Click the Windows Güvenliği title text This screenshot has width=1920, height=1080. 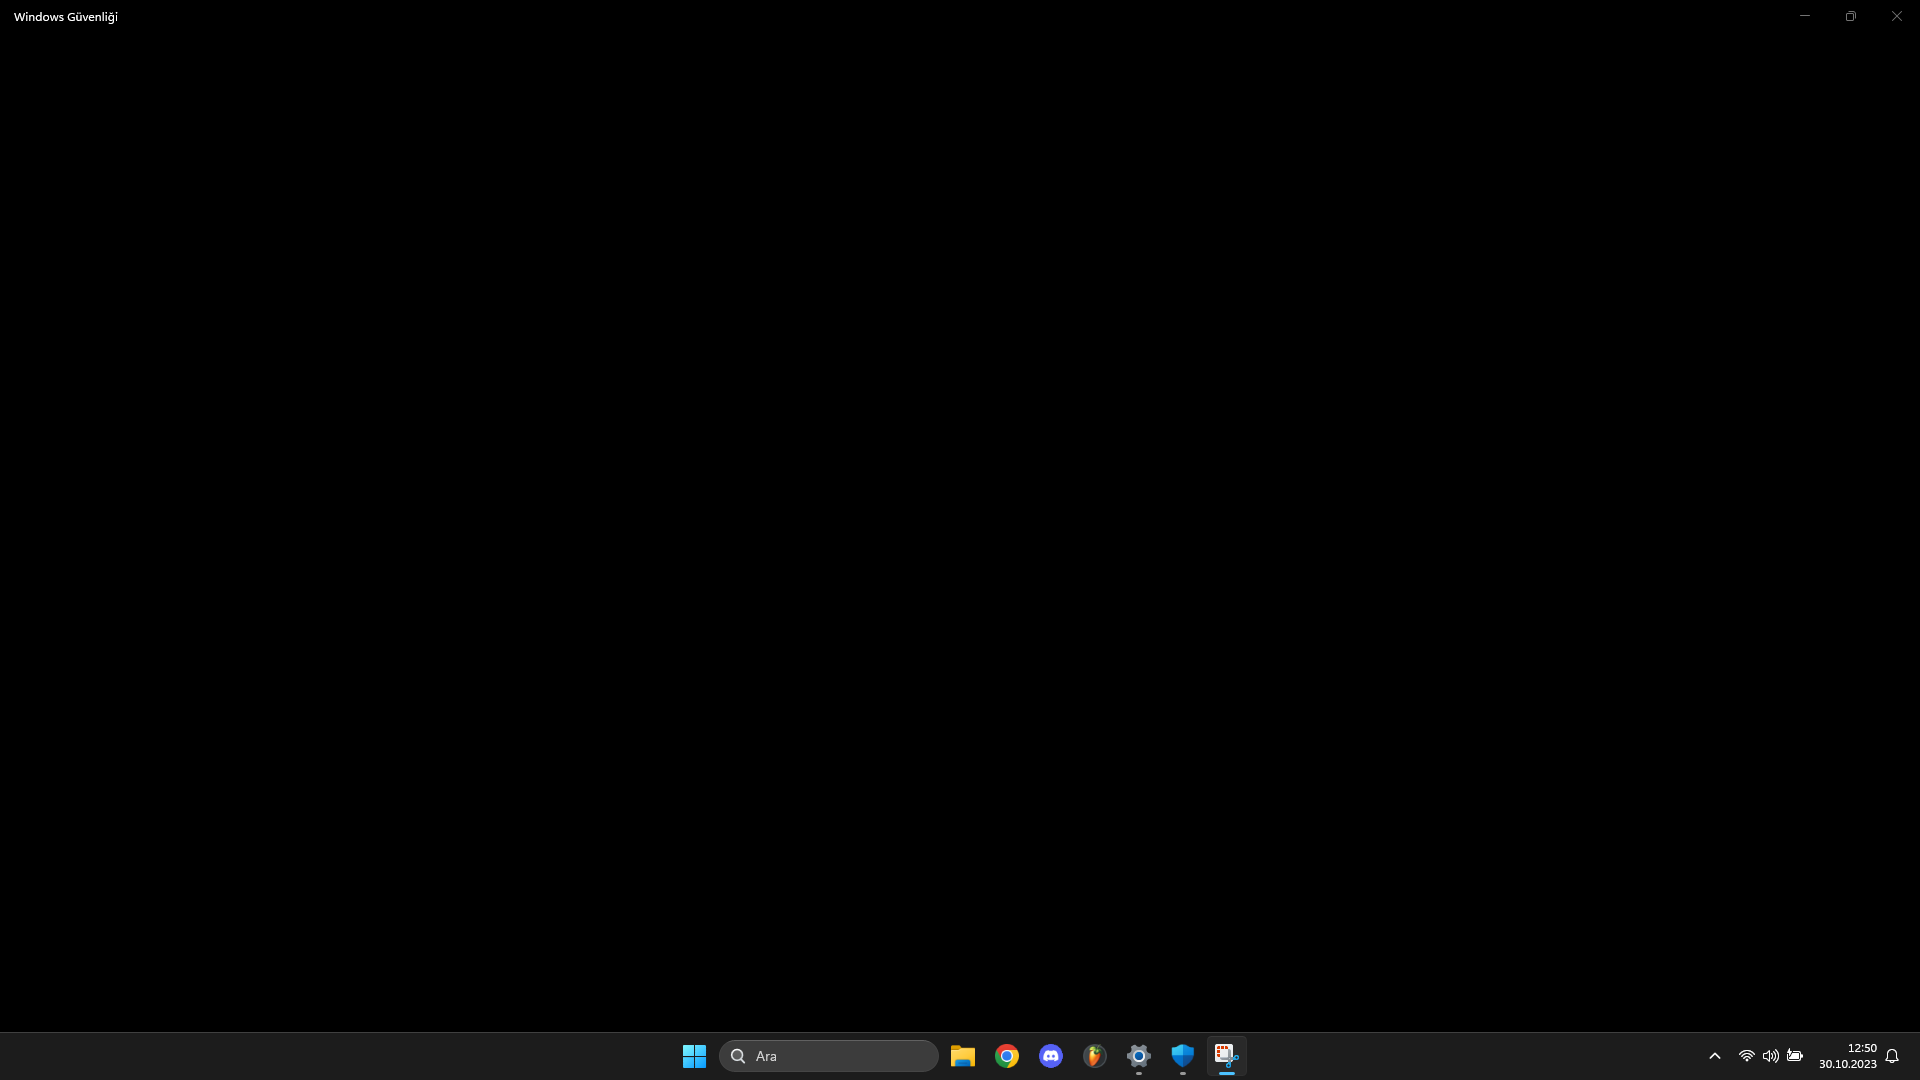[x=66, y=17]
